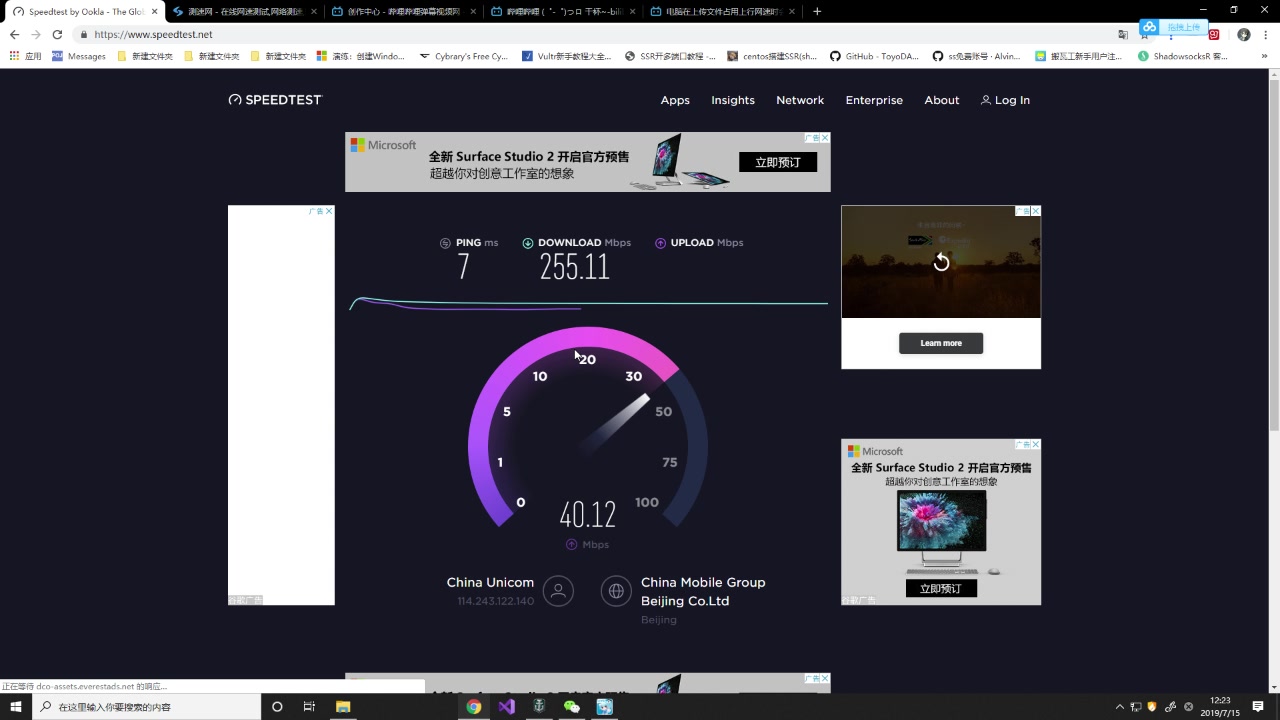Open the GitHub ToyoDA bookmark
Screen dimensions: 1280x720
(876, 56)
